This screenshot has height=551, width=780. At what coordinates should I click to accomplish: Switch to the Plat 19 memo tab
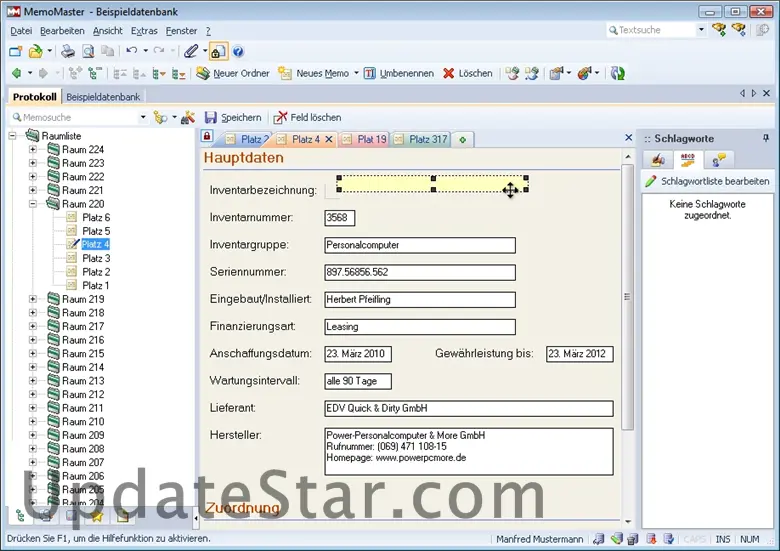click(366, 140)
